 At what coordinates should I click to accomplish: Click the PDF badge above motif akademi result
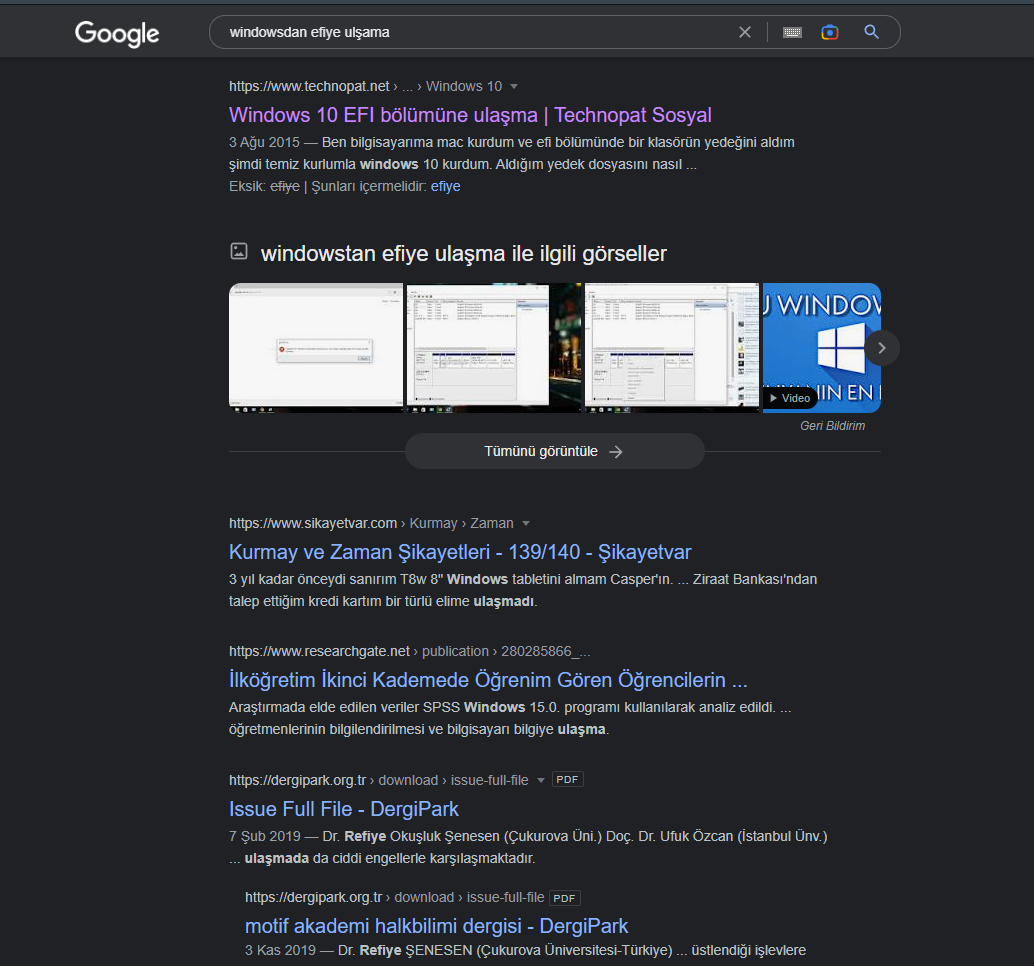point(564,898)
